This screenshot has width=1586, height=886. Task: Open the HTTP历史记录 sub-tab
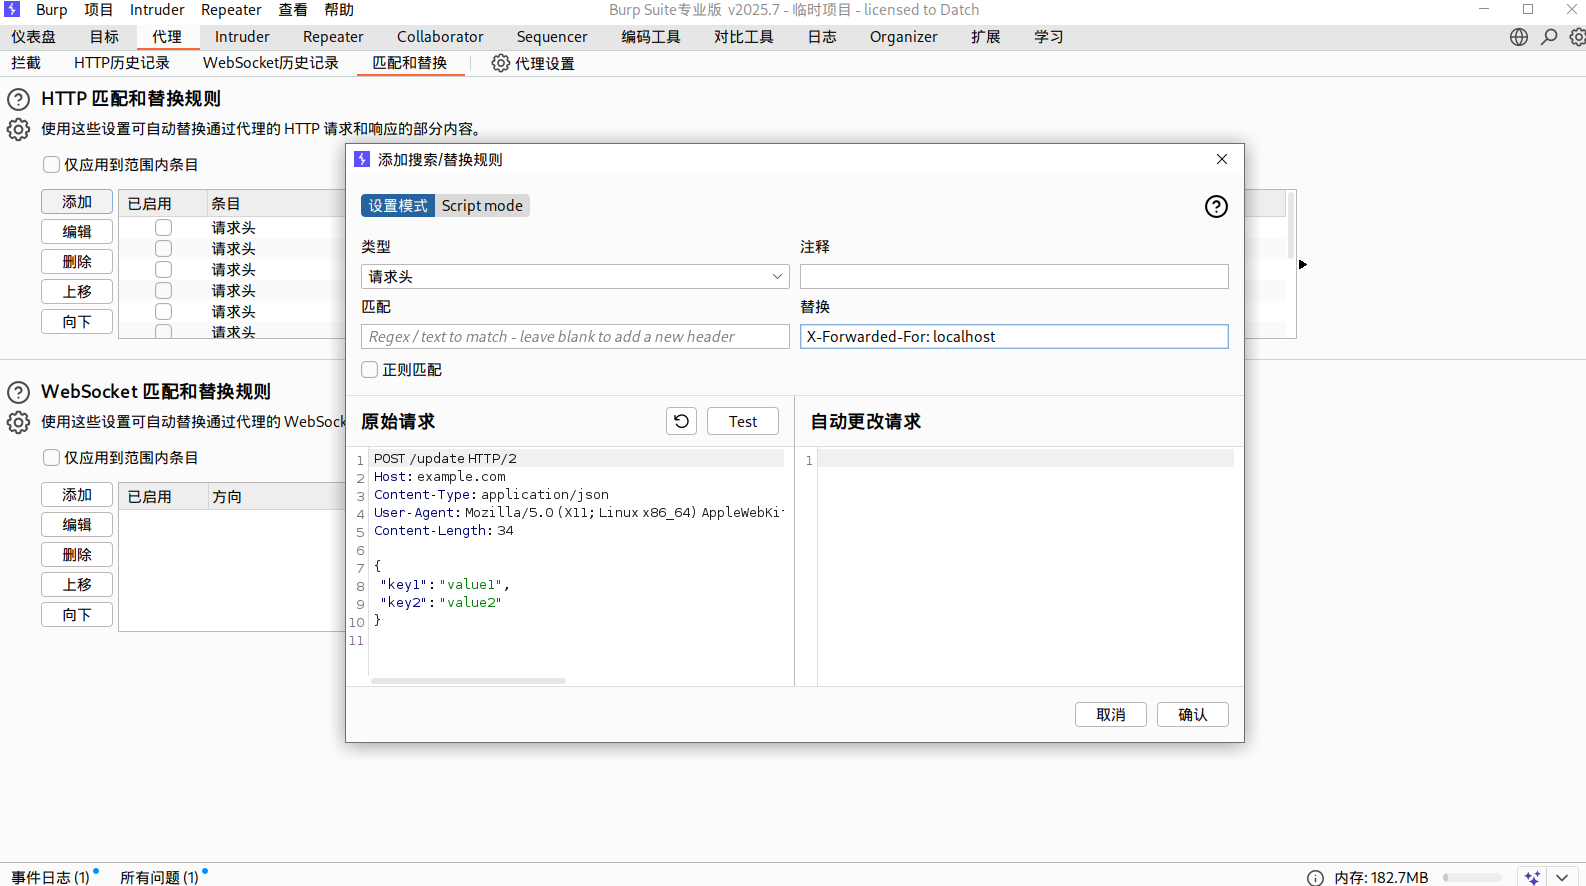(122, 63)
